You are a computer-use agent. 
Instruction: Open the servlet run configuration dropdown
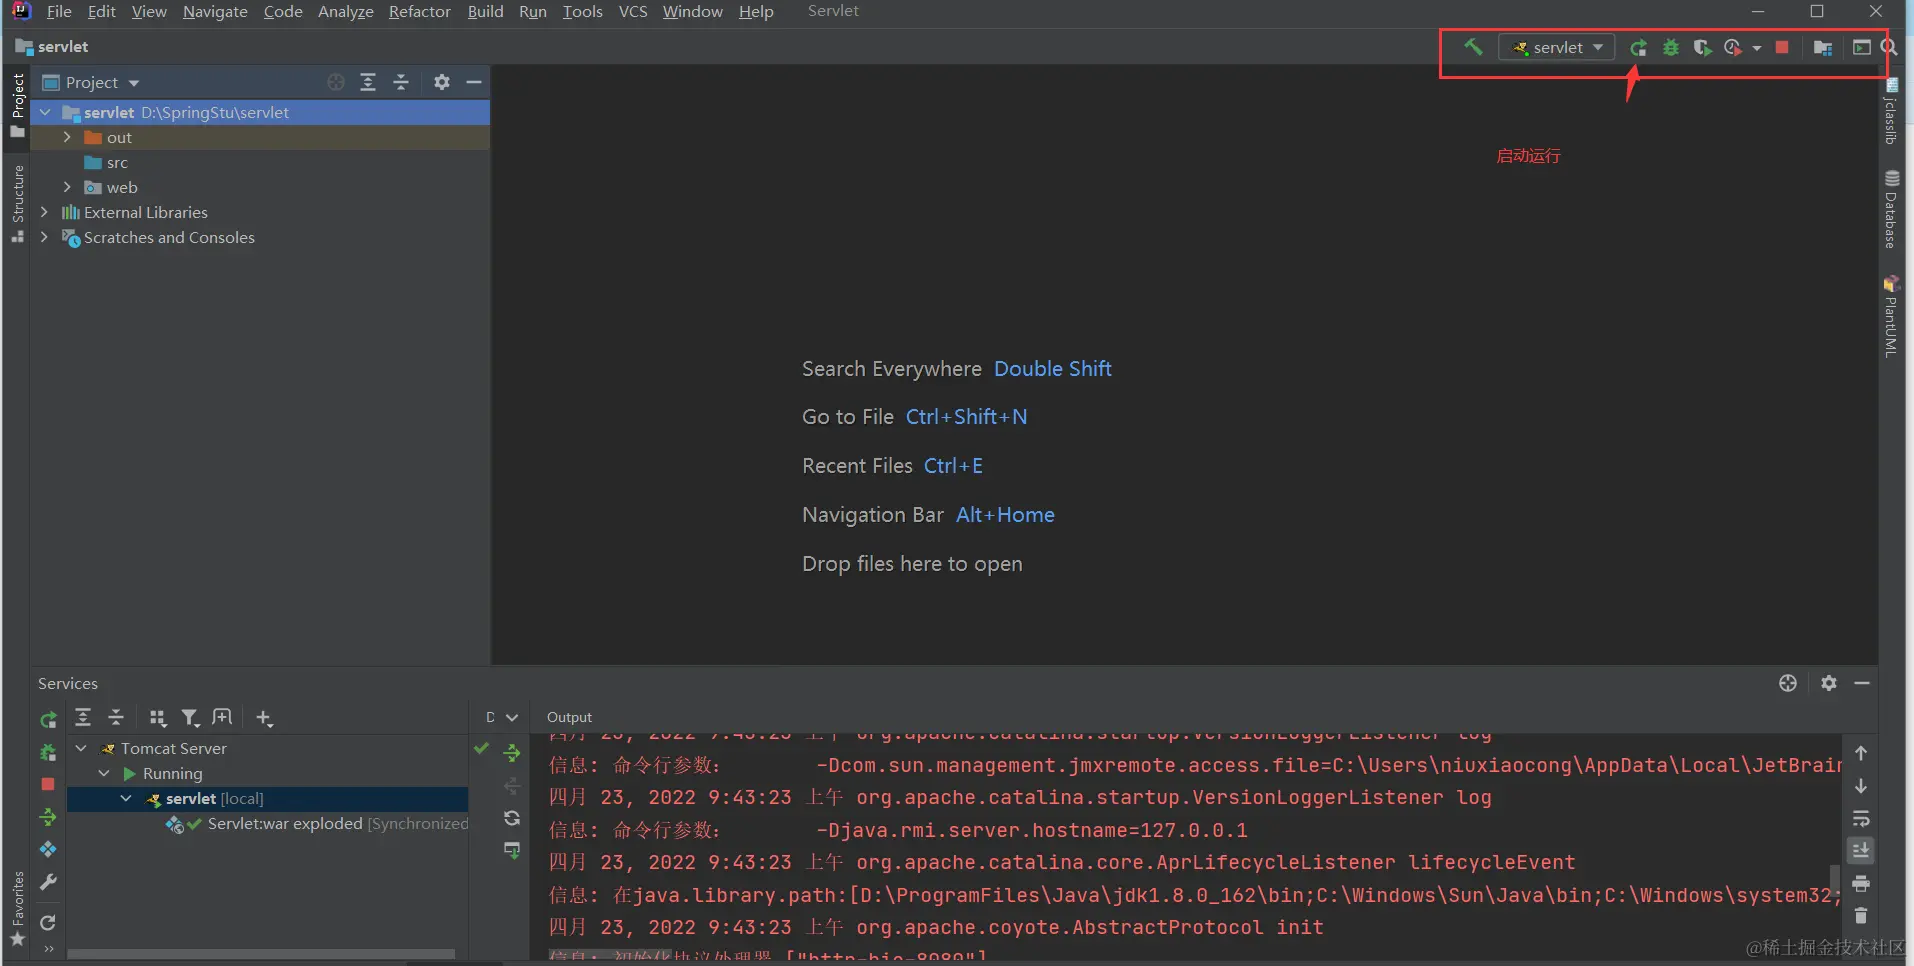click(1557, 47)
